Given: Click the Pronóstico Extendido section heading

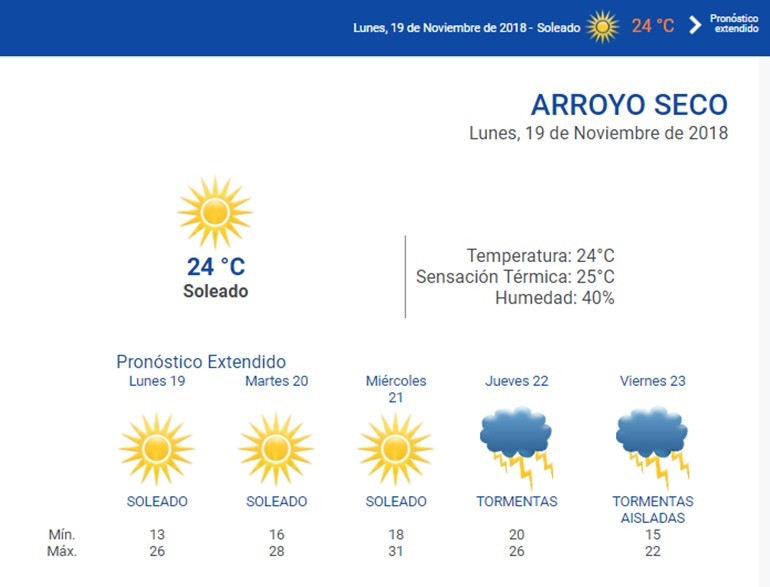Looking at the screenshot, I should tap(201, 362).
